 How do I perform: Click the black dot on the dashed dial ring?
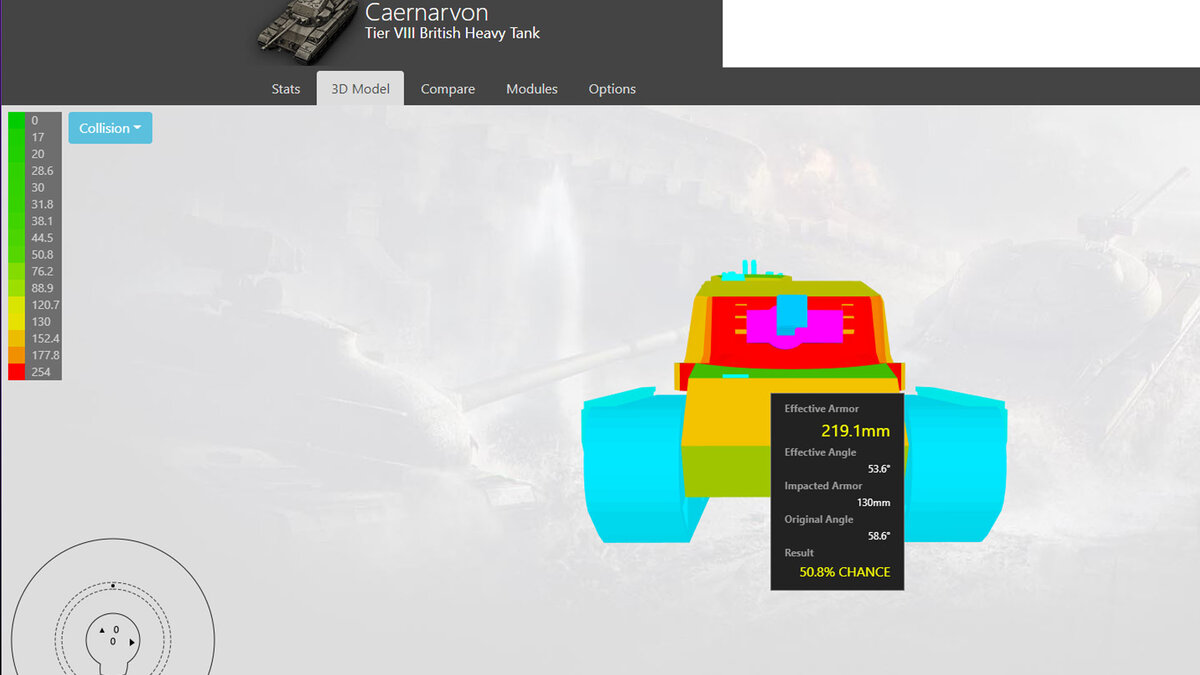pos(113,585)
